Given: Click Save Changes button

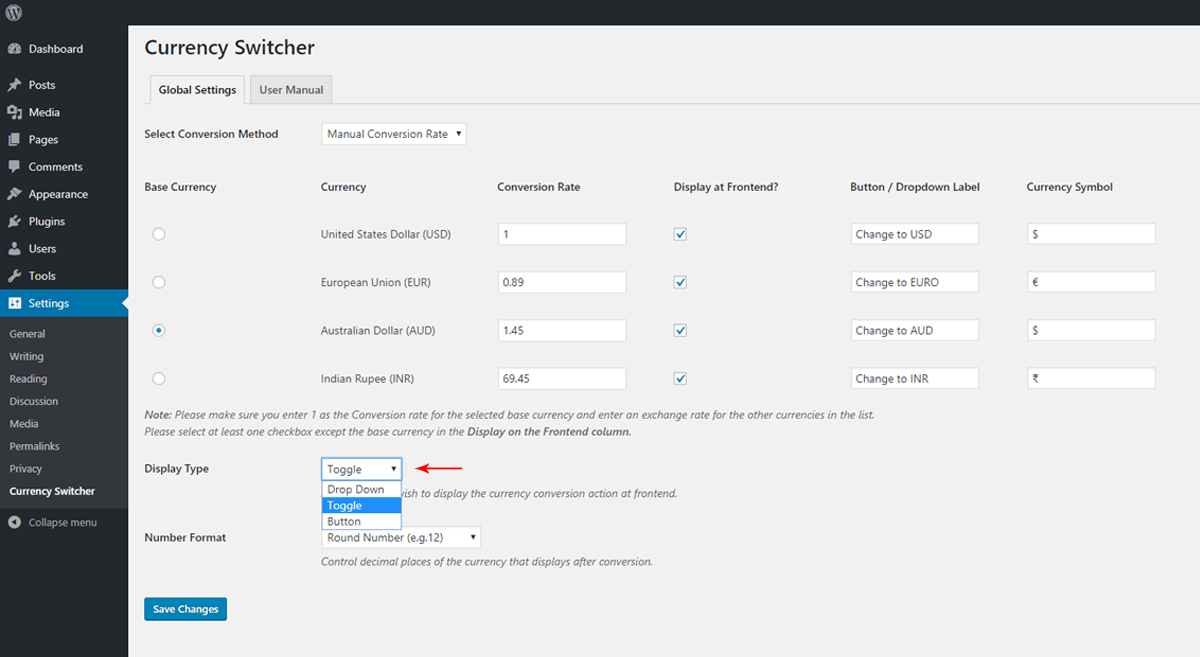Looking at the screenshot, I should click(x=185, y=609).
